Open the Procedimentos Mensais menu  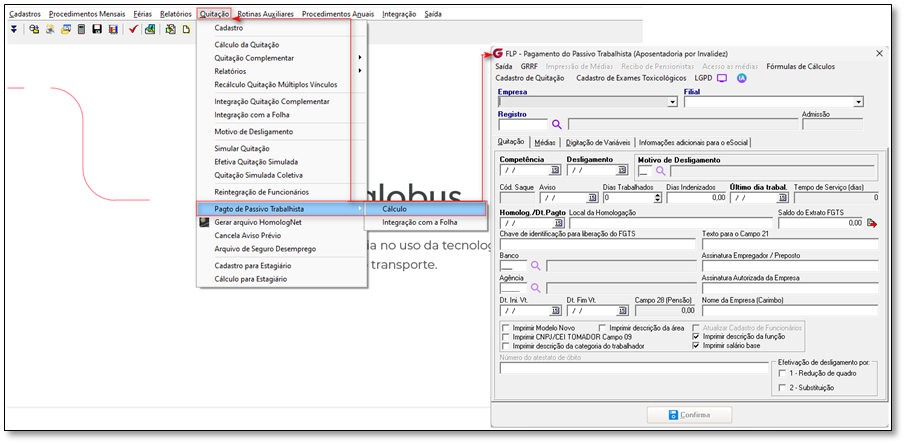[87, 14]
